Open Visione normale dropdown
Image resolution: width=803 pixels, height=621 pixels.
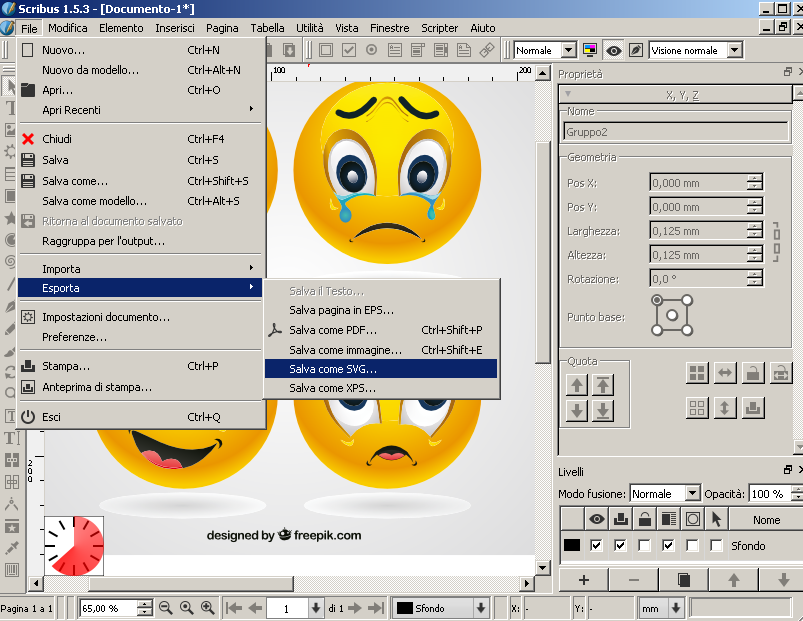click(x=696, y=50)
